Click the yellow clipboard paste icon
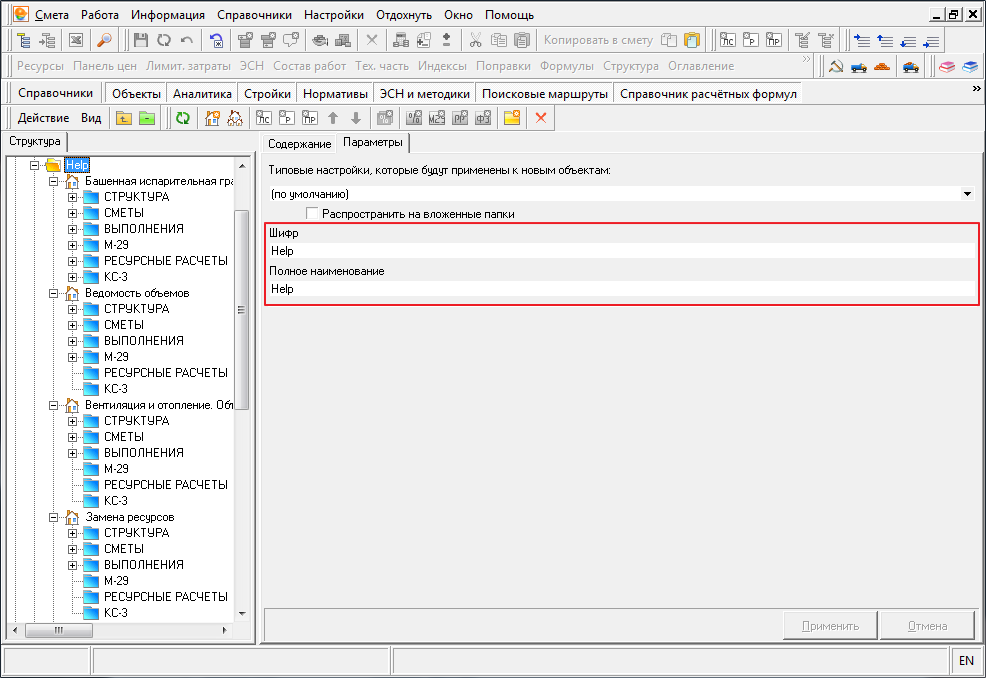 [692, 40]
